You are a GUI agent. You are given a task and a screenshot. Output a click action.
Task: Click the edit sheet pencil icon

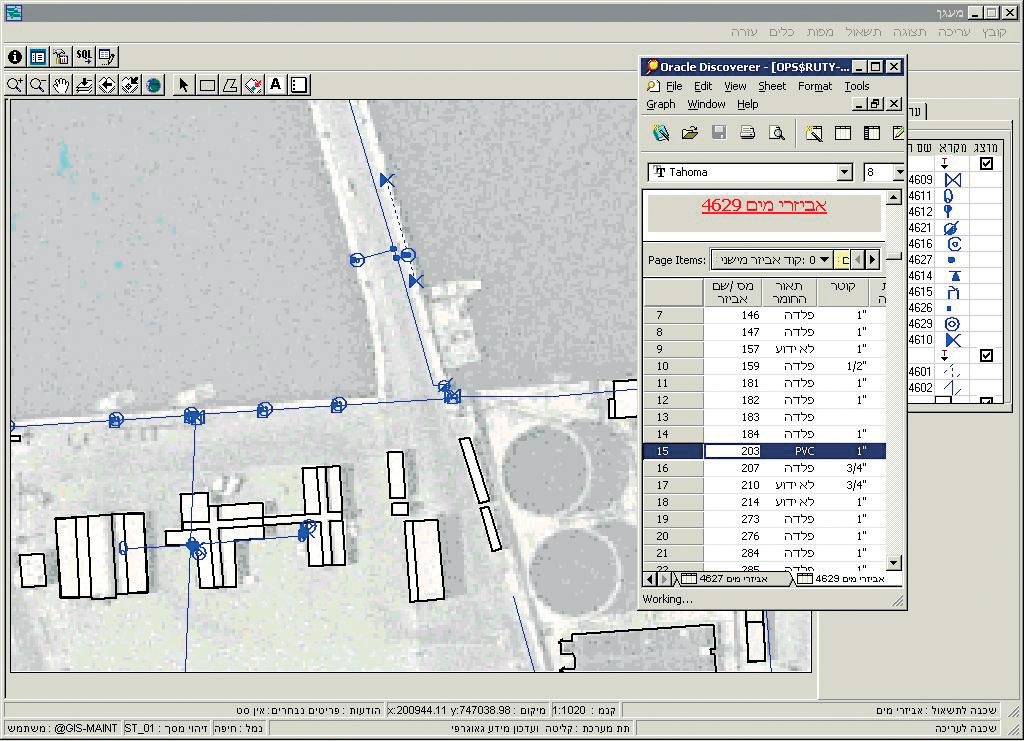coord(899,133)
